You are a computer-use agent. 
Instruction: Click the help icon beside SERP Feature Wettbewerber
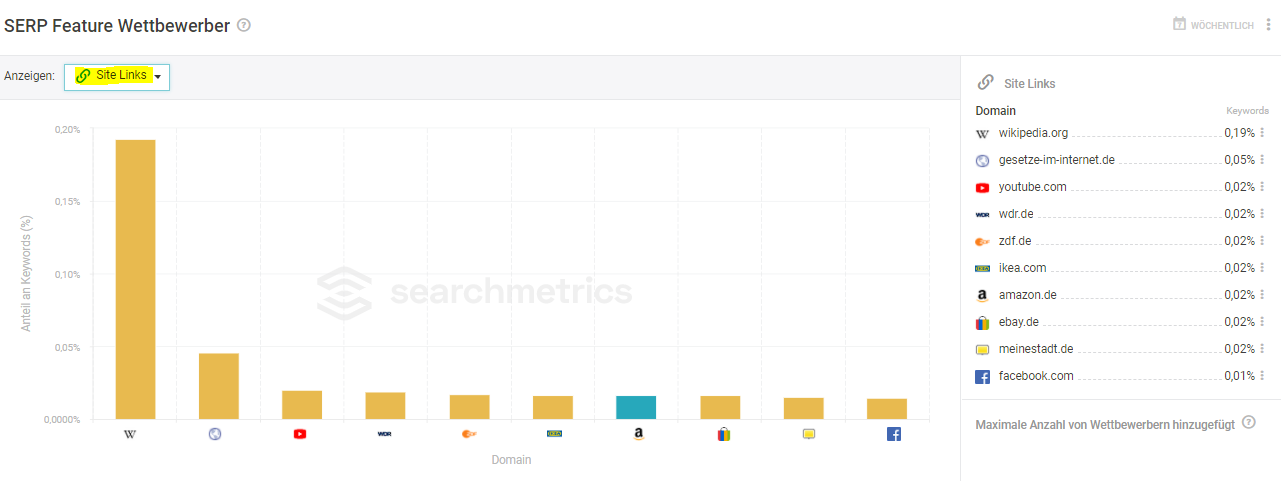tap(244, 25)
